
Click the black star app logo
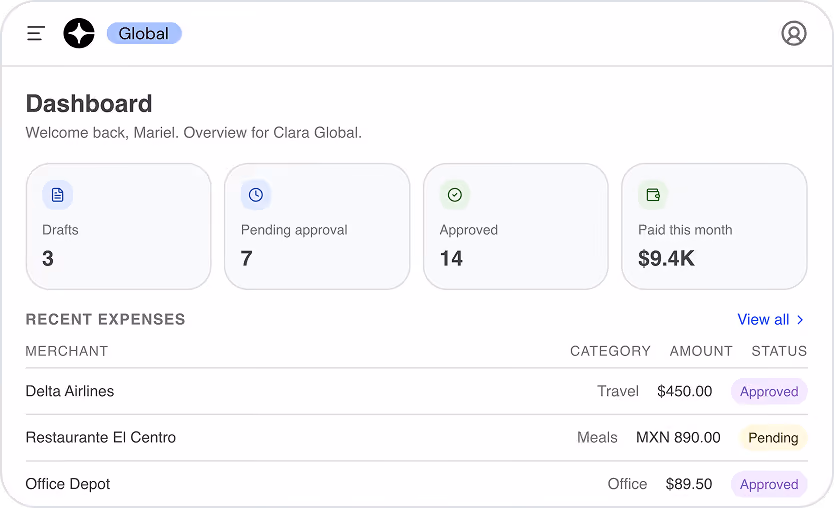[79, 33]
